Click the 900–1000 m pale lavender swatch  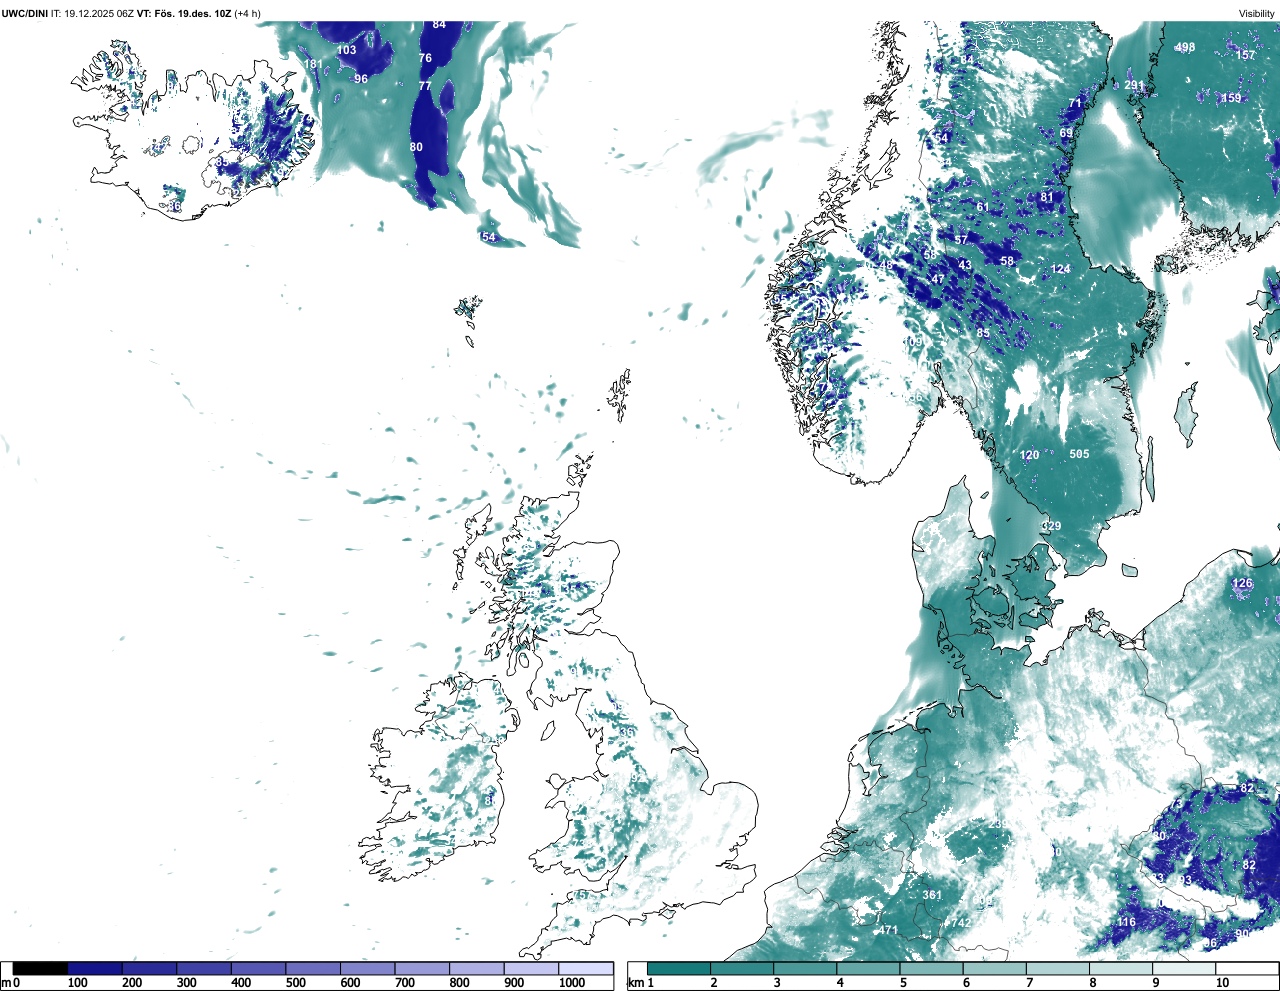coord(531,969)
